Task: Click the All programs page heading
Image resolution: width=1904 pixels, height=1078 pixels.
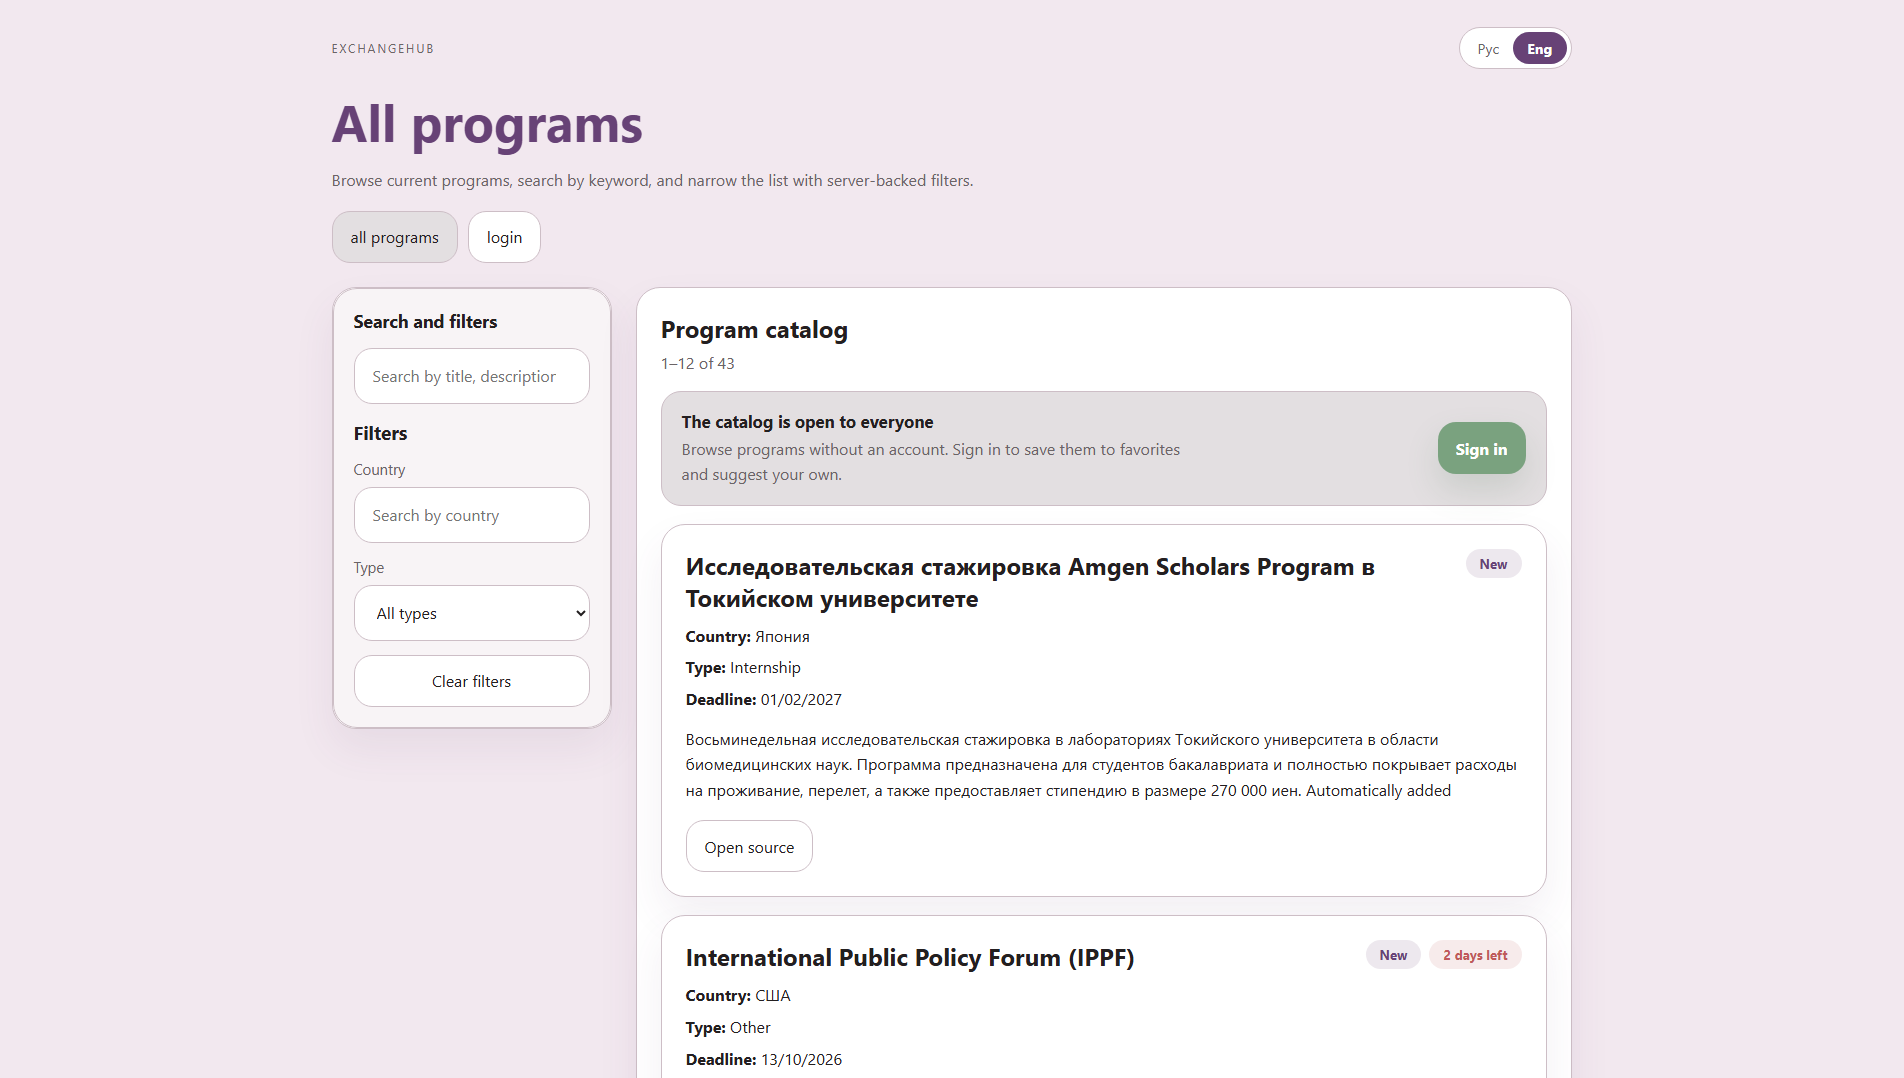Action: (x=487, y=125)
